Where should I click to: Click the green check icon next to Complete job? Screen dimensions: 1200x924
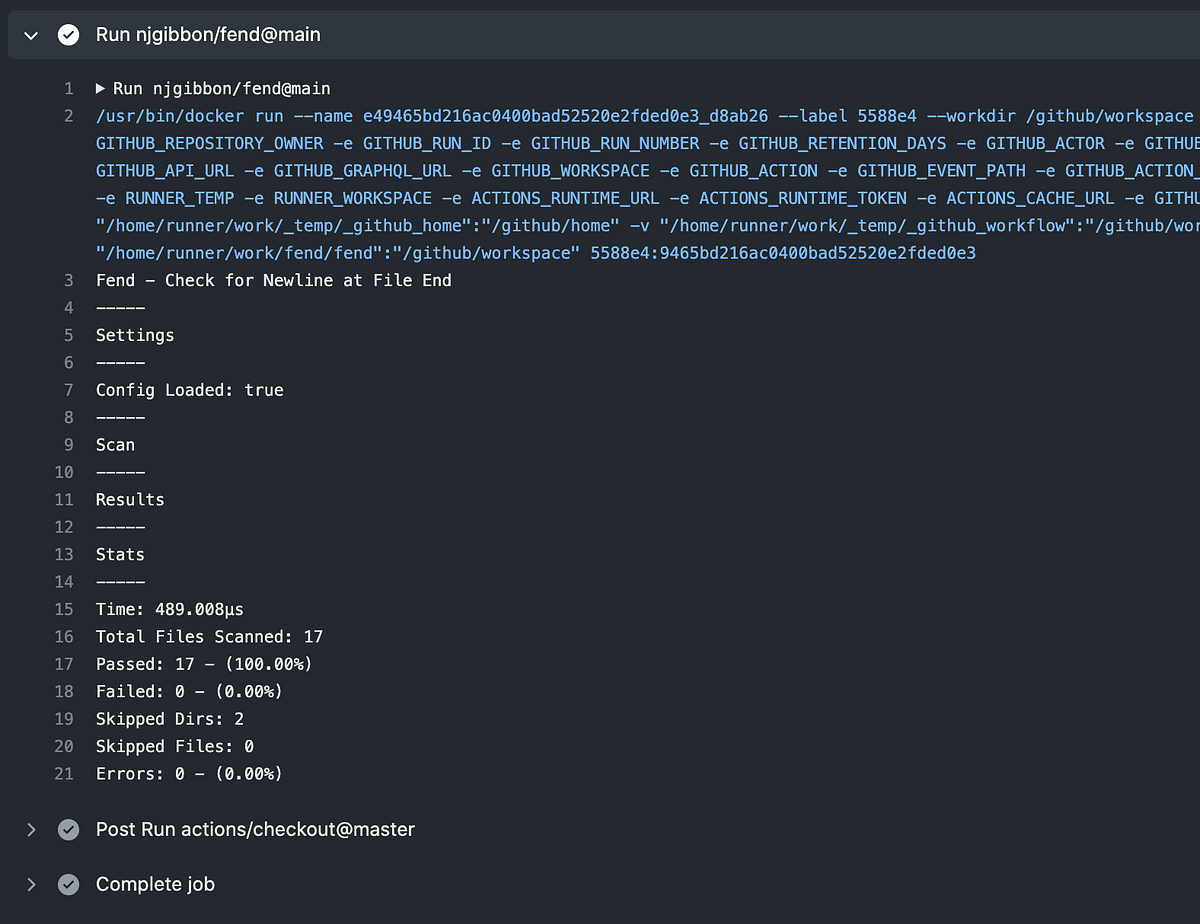(x=67, y=884)
